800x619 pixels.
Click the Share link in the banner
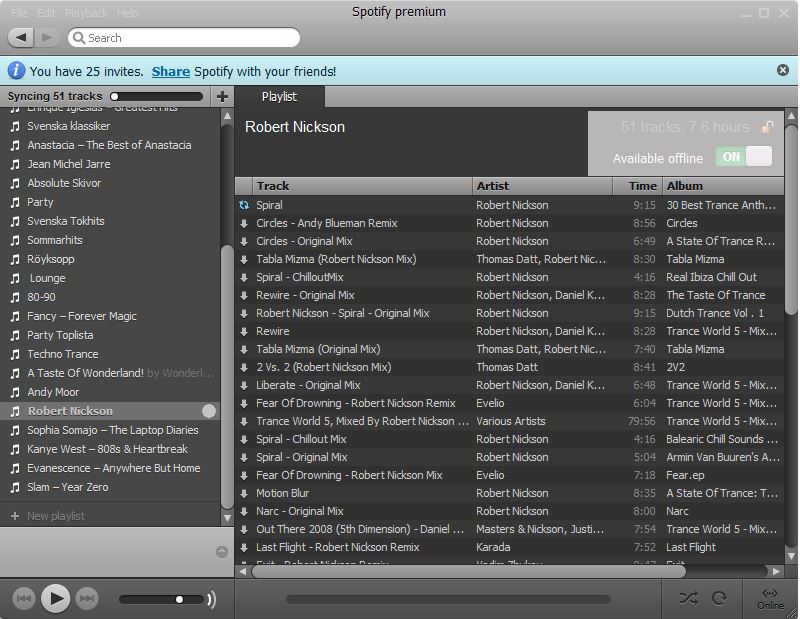[170, 71]
